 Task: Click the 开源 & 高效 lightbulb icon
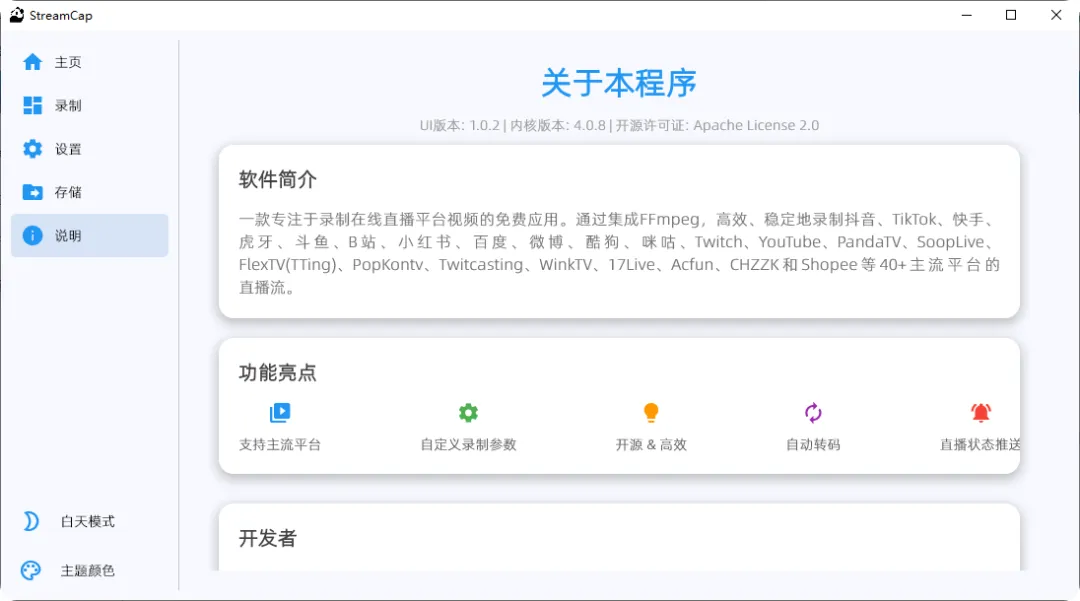point(651,413)
